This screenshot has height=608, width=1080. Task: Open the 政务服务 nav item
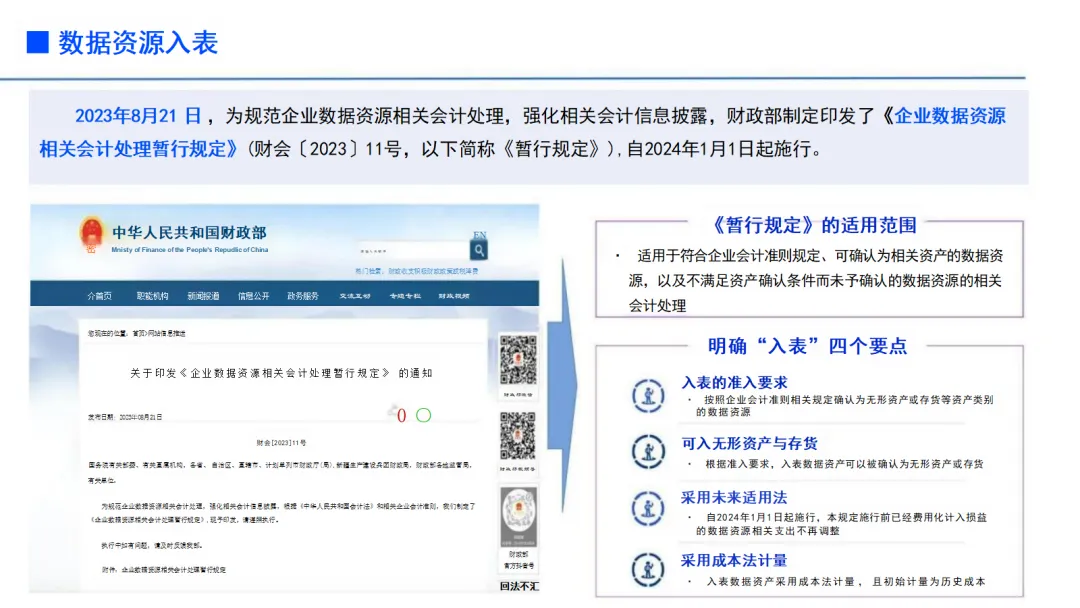(303, 295)
